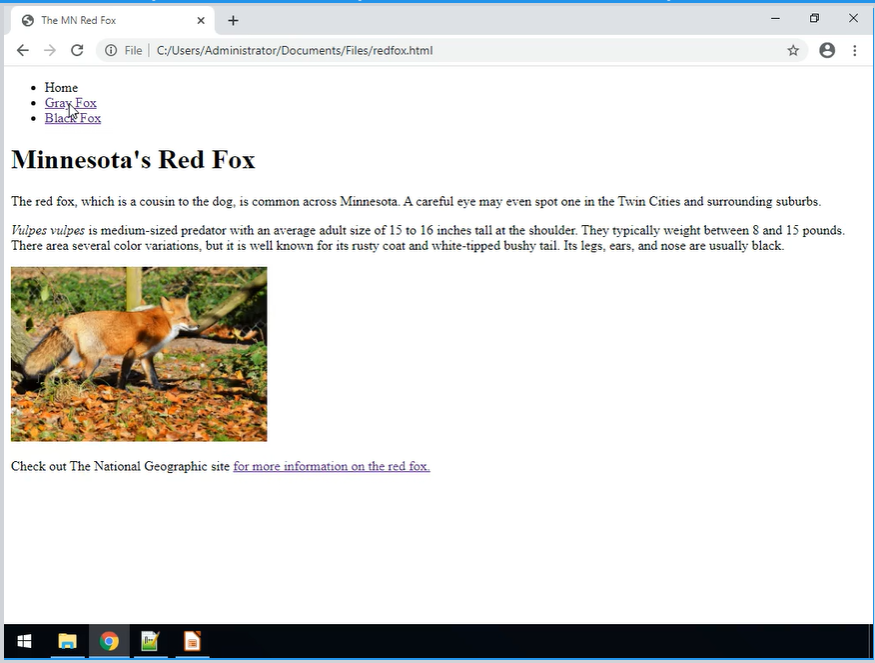Open the notepad editor taskbar icon
875x663 pixels.
click(x=150, y=642)
